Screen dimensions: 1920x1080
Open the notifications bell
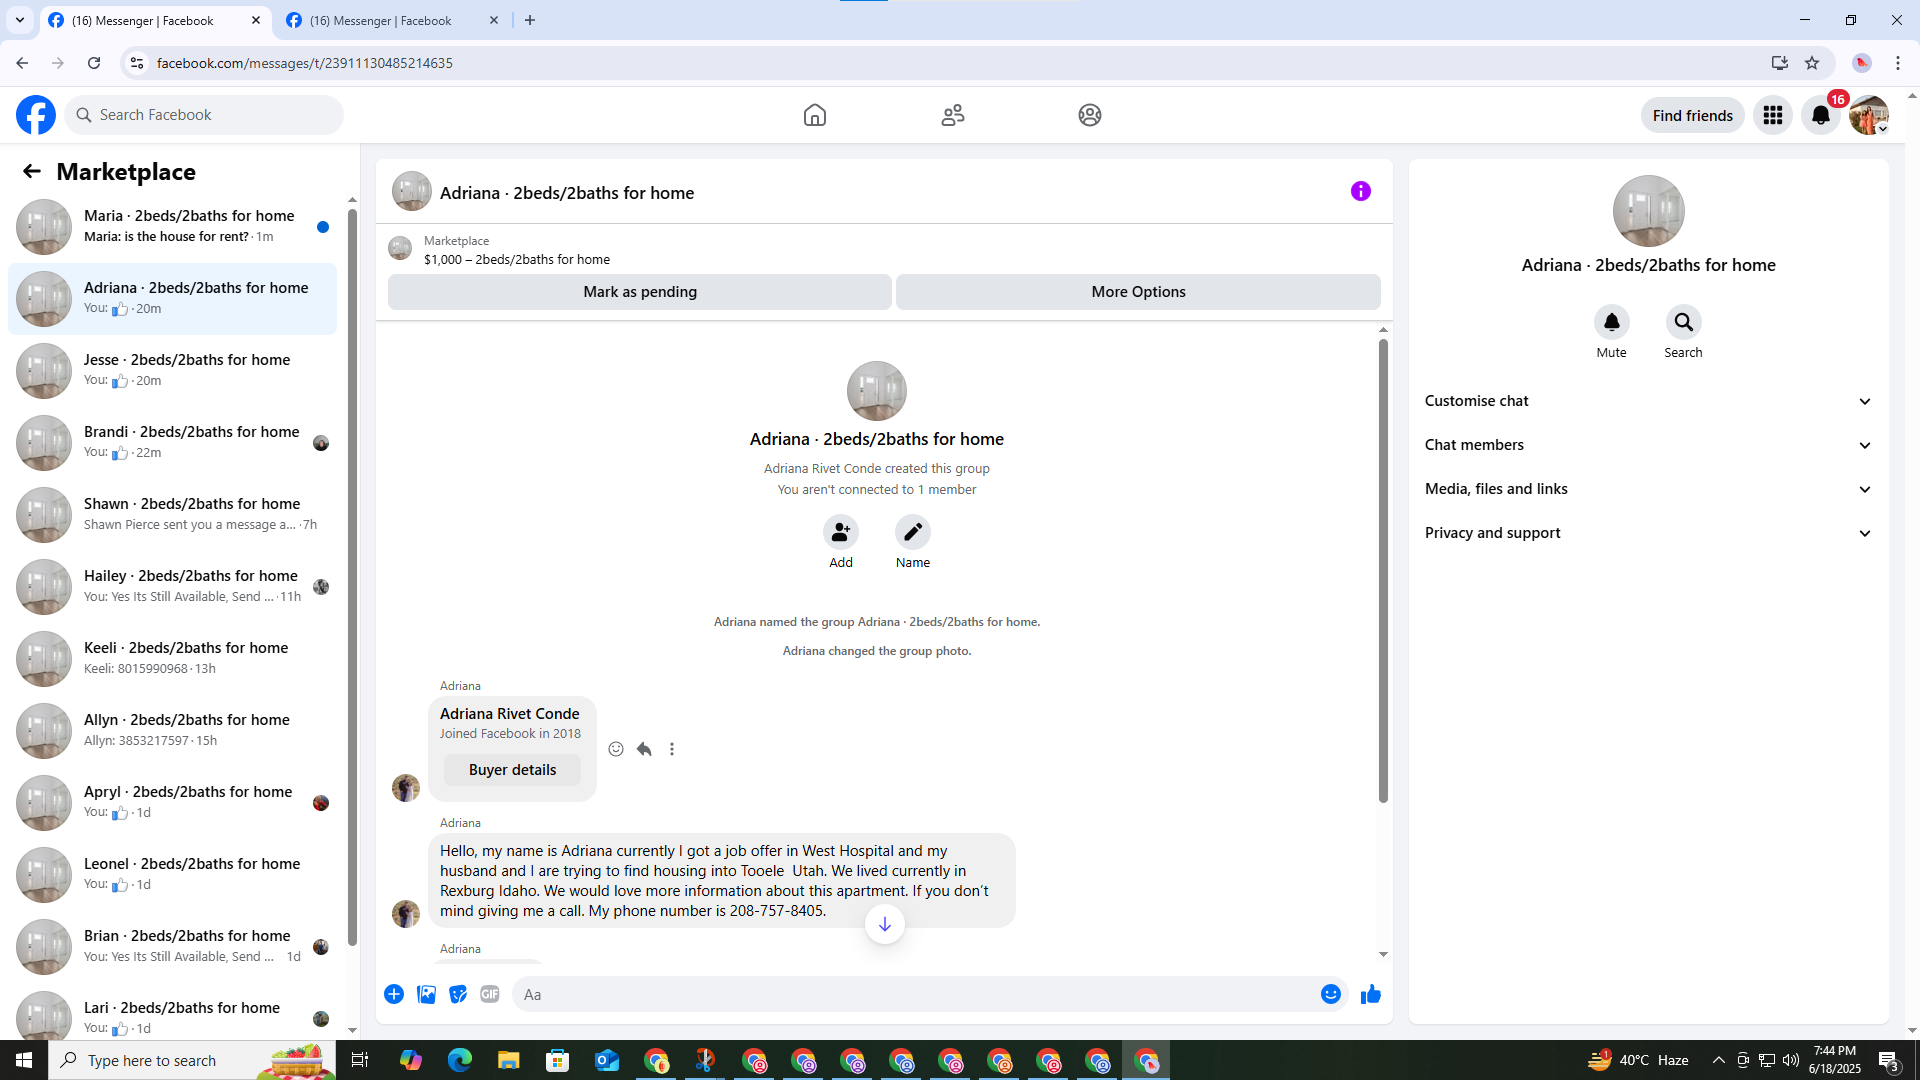coord(1821,115)
